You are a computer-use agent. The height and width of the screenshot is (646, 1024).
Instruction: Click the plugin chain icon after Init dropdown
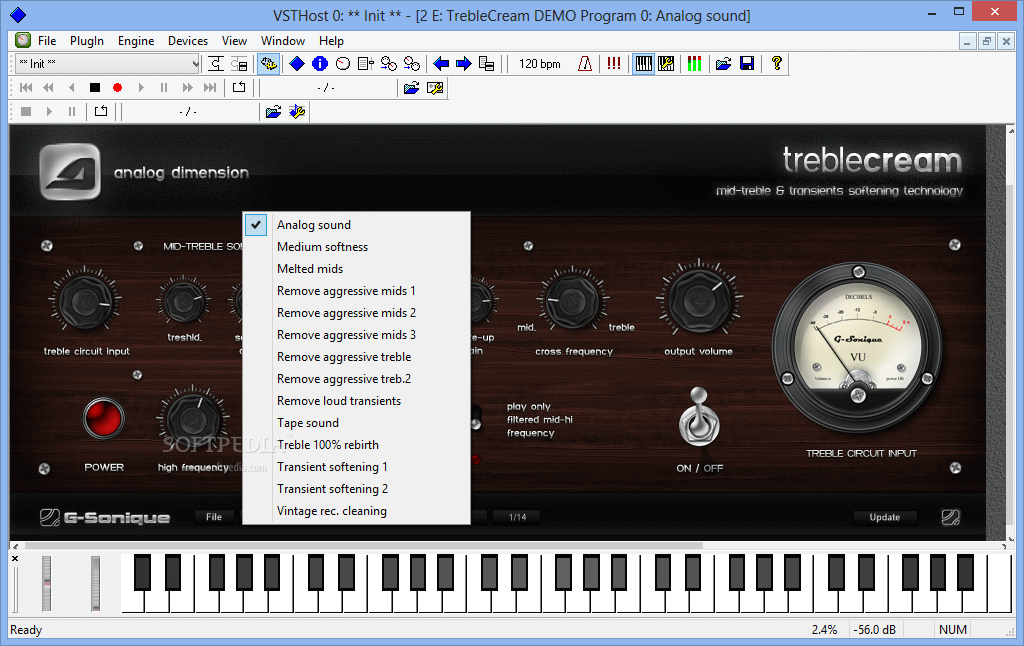[216, 63]
